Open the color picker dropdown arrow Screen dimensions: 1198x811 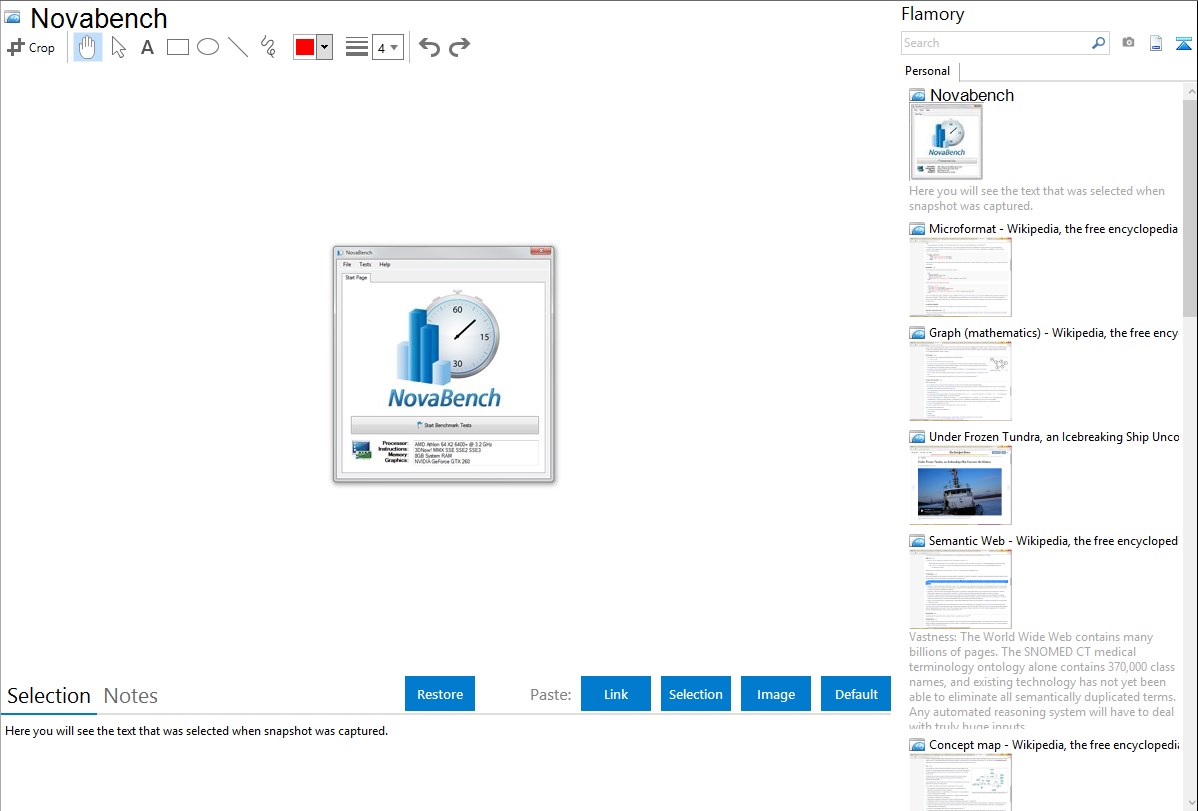point(324,47)
